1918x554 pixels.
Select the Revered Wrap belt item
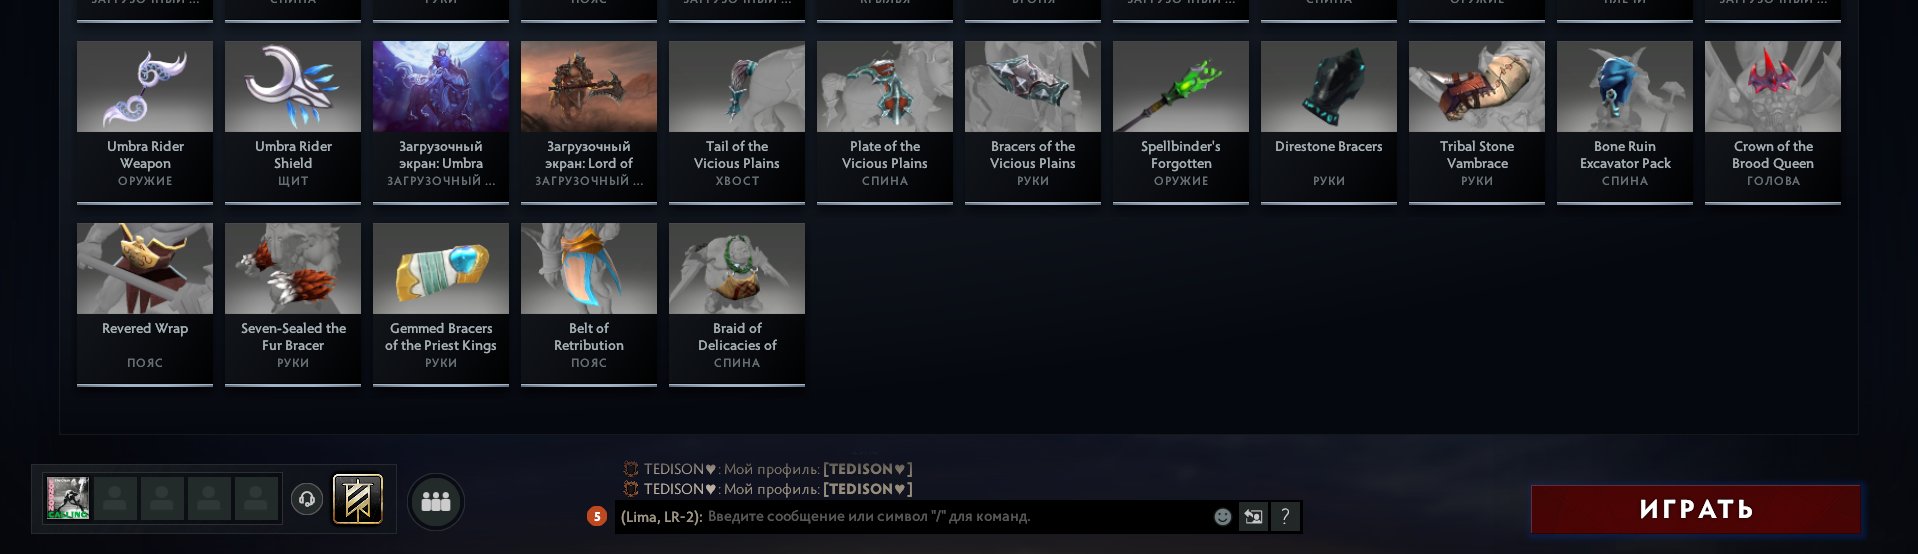pyautogui.click(x=145, y=304)
